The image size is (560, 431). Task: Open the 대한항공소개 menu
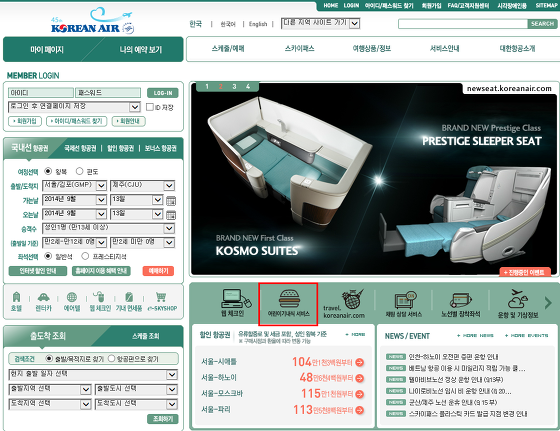pyautogui.click(x=517, y=49)
